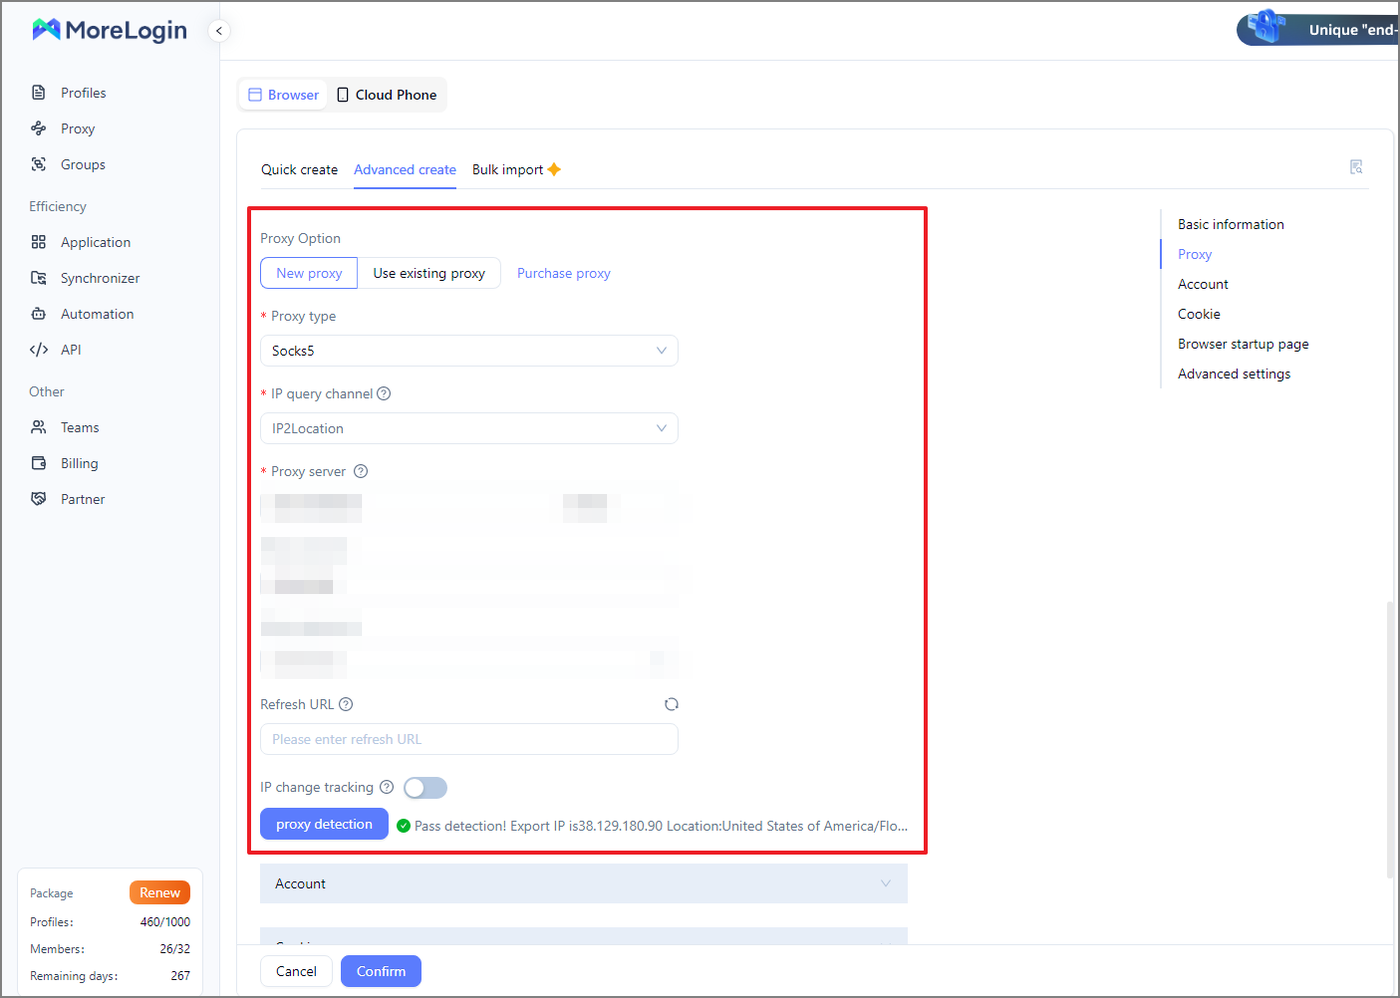Click the Proxy server help icon

pyautogui.click(x=361, y=471)
